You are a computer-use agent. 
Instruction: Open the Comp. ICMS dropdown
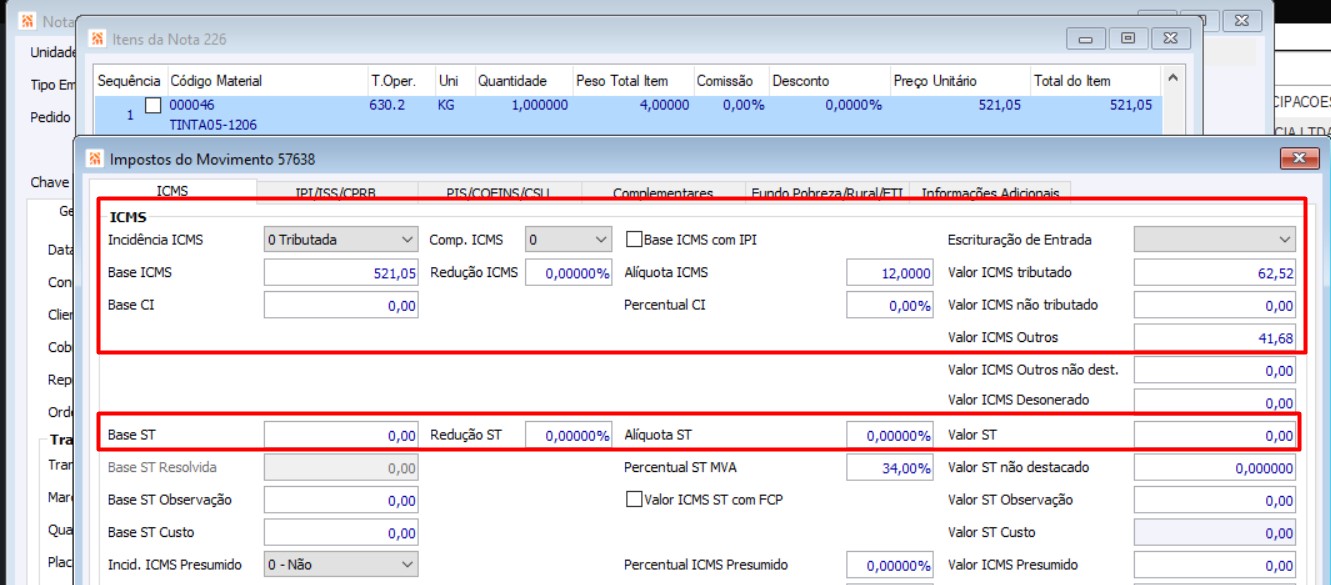(568, 240)
